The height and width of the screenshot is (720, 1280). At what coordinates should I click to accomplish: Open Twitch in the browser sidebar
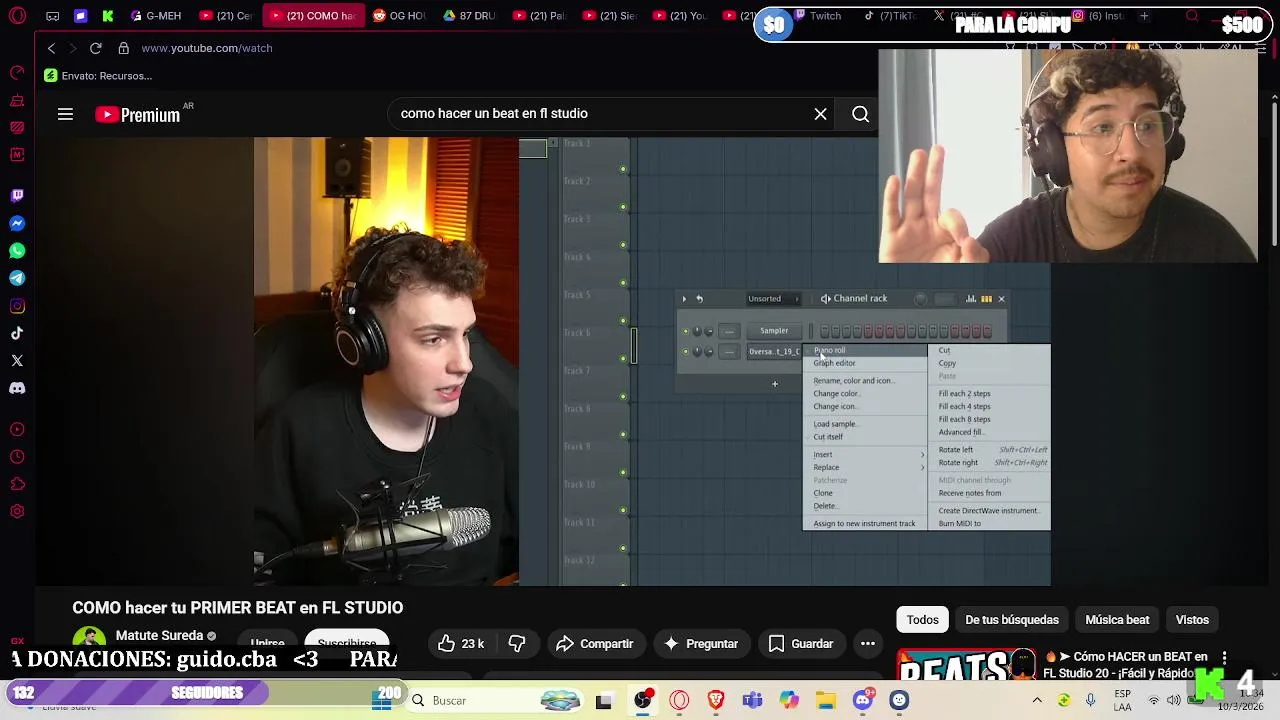(17, 196)
